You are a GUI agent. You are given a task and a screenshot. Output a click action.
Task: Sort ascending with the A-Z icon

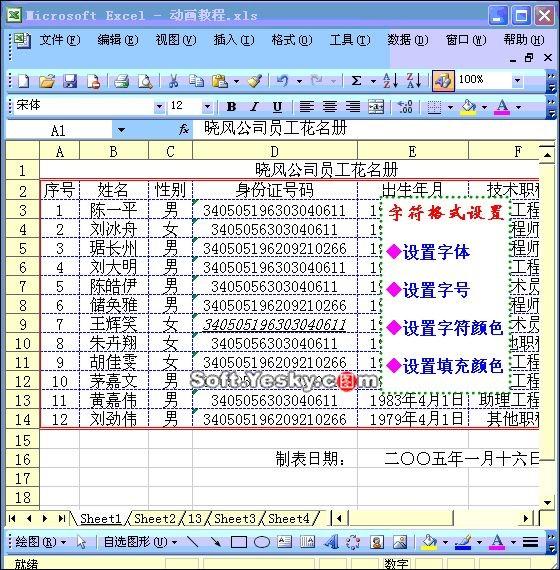[390, 80]
